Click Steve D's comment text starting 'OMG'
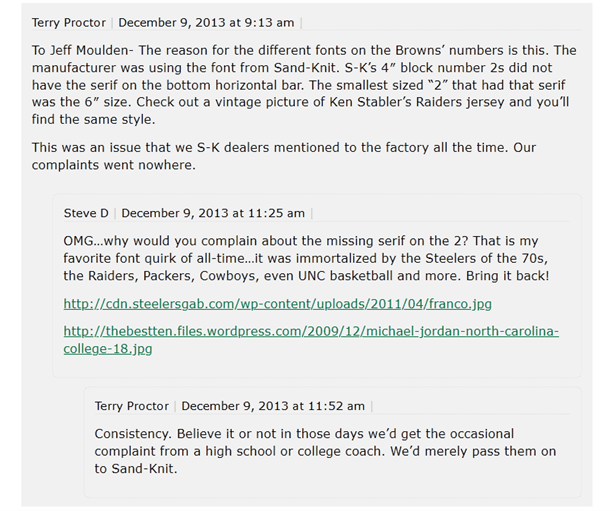Screen dimensions: 616x511 [306, 258]
